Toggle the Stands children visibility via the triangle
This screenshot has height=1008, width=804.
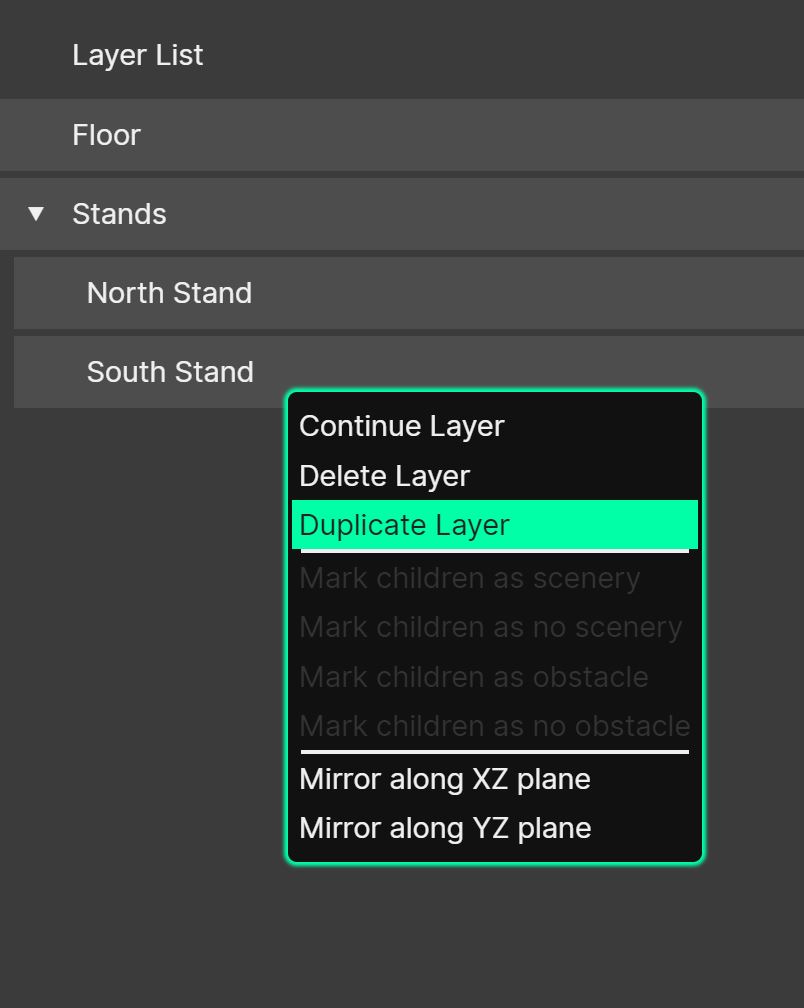tap(36, 213)
